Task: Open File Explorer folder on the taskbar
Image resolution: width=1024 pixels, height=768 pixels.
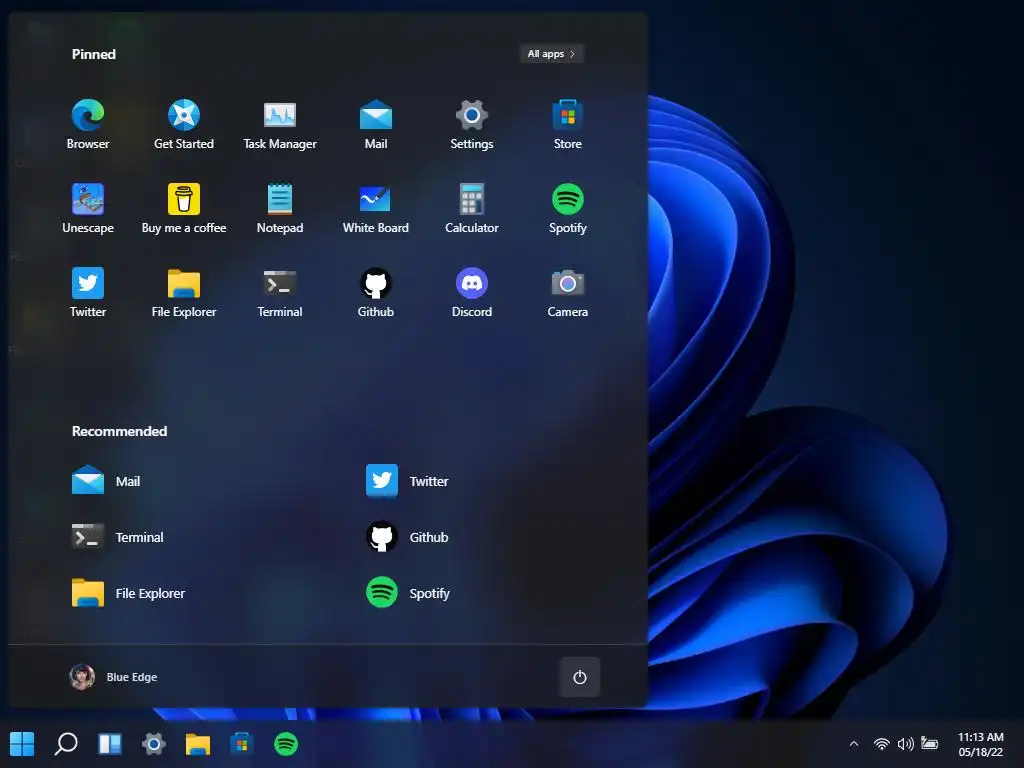Action: point(197,744)
